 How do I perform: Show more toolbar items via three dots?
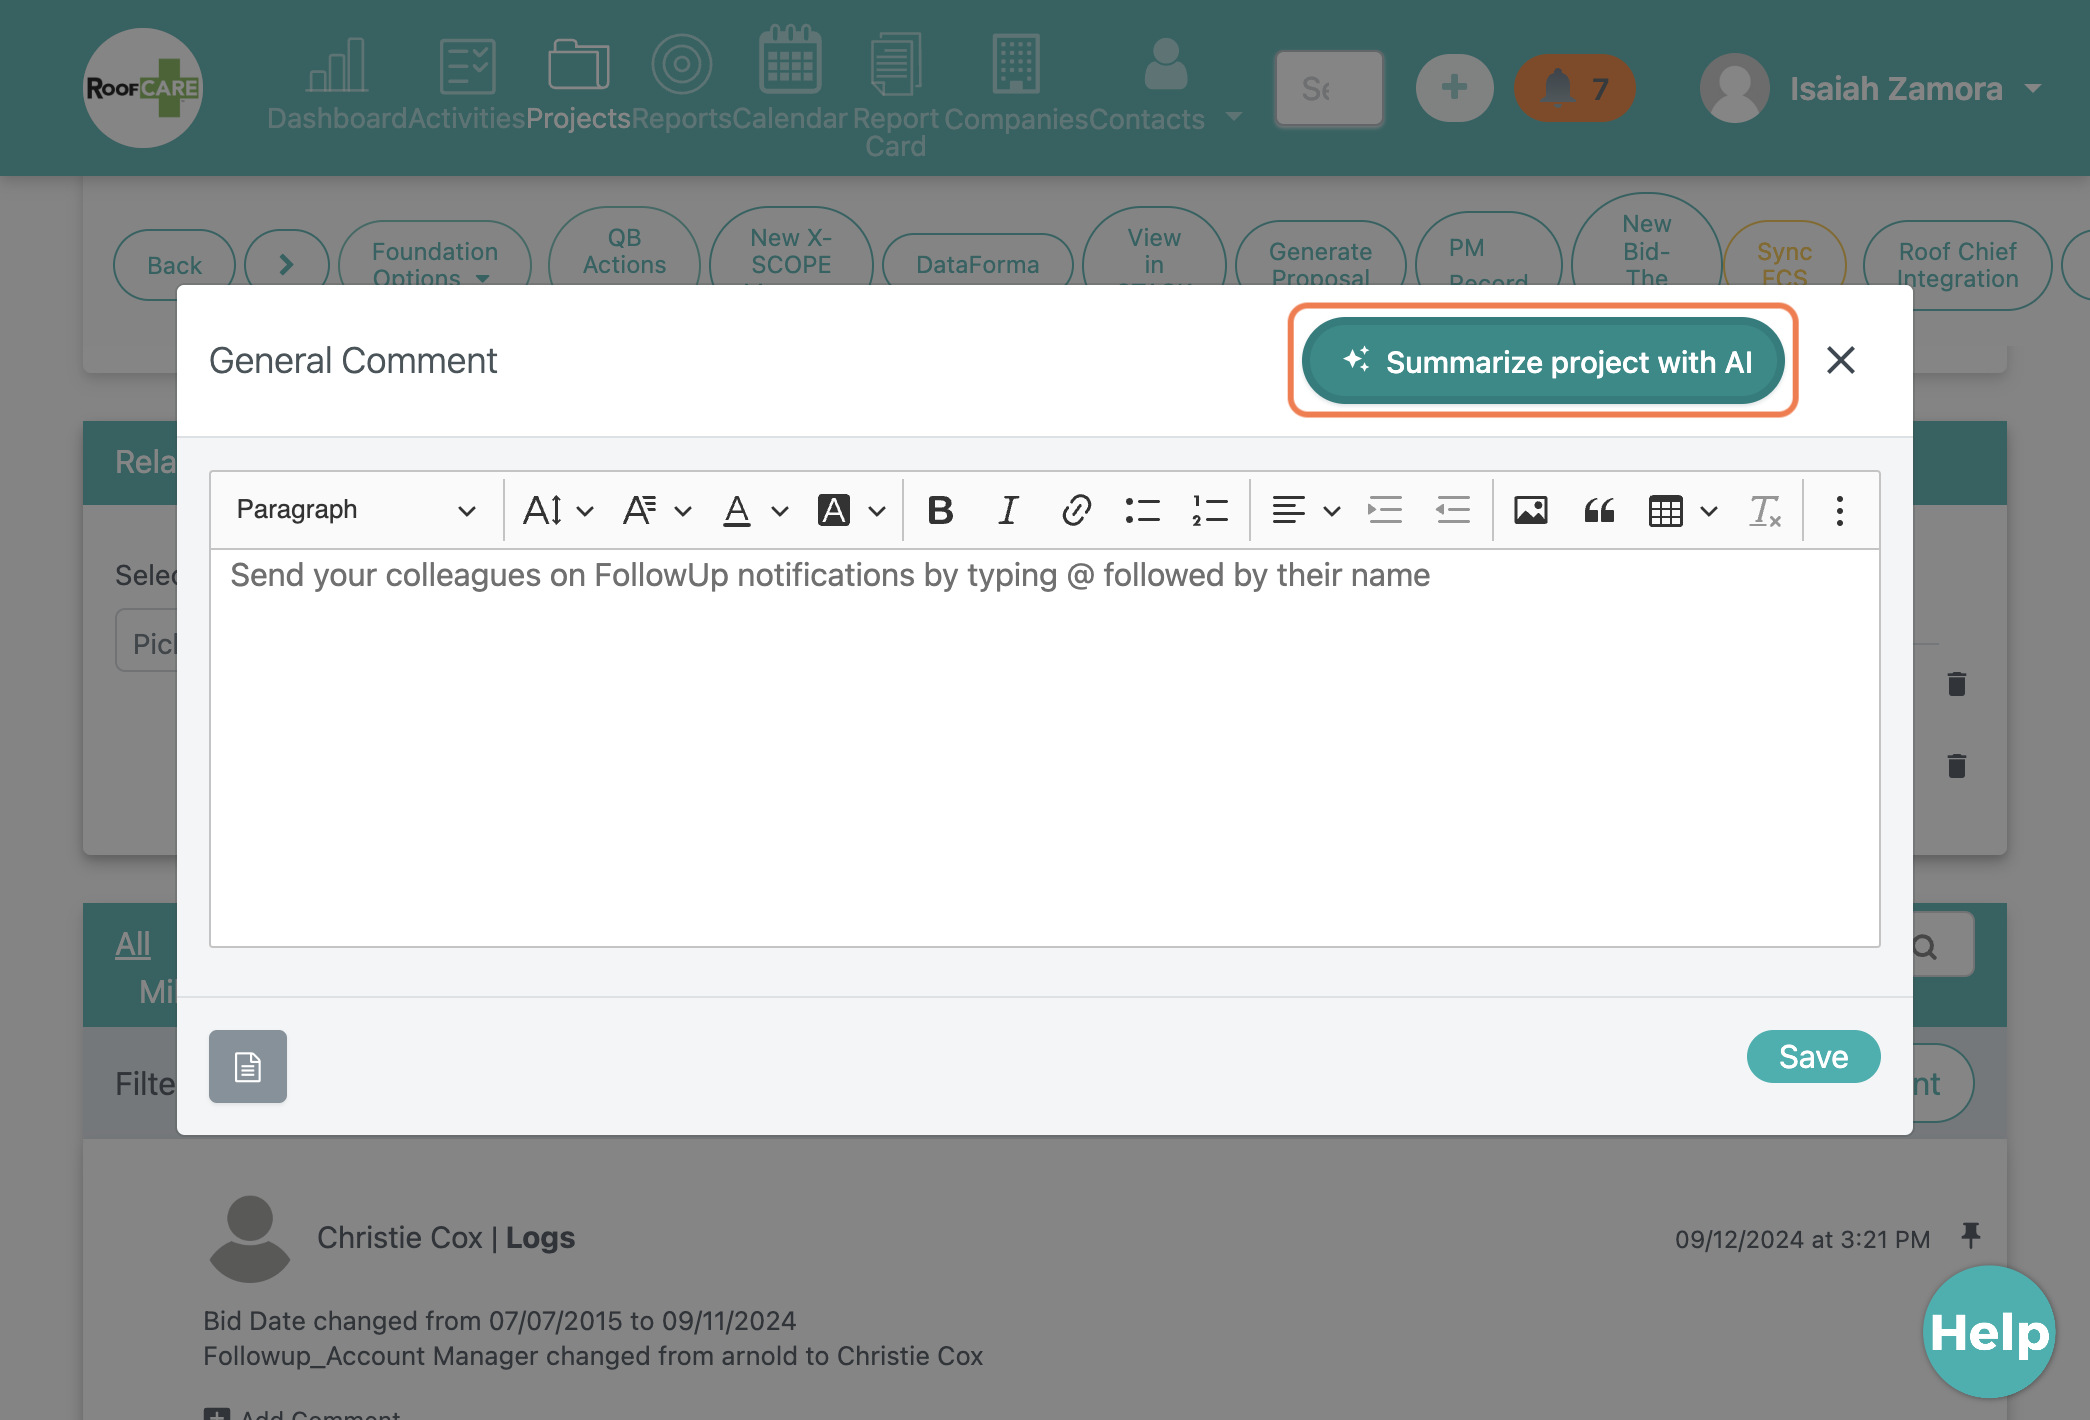point(1839,510)
